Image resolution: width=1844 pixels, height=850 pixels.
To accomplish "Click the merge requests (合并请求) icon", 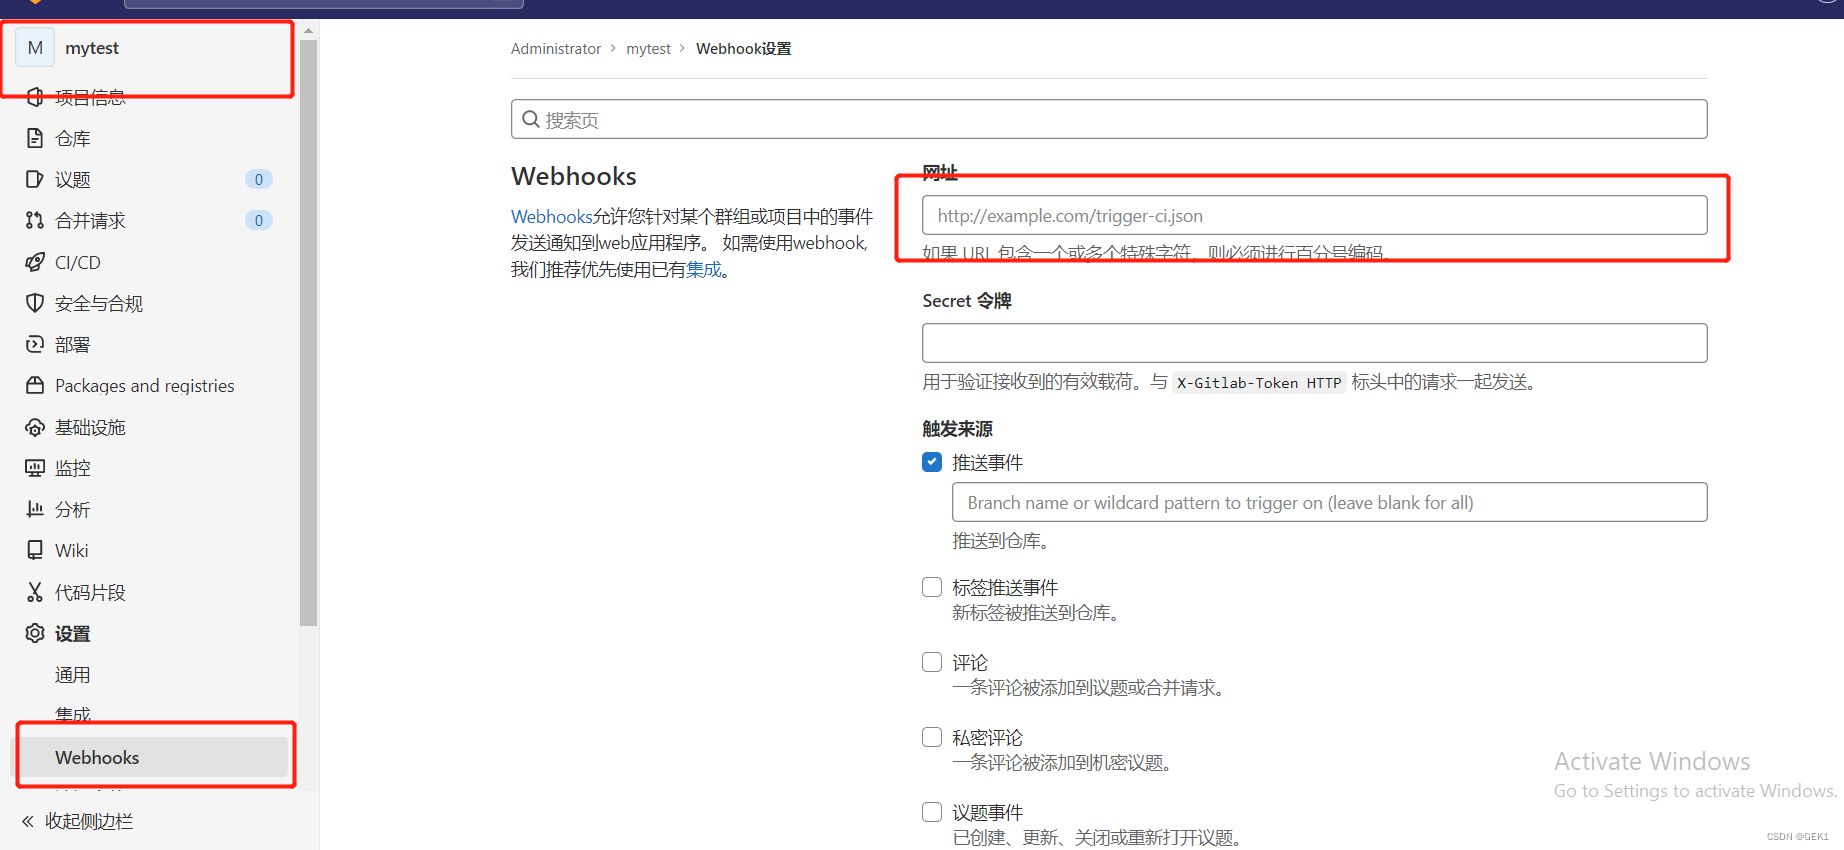I will point(35,220).
